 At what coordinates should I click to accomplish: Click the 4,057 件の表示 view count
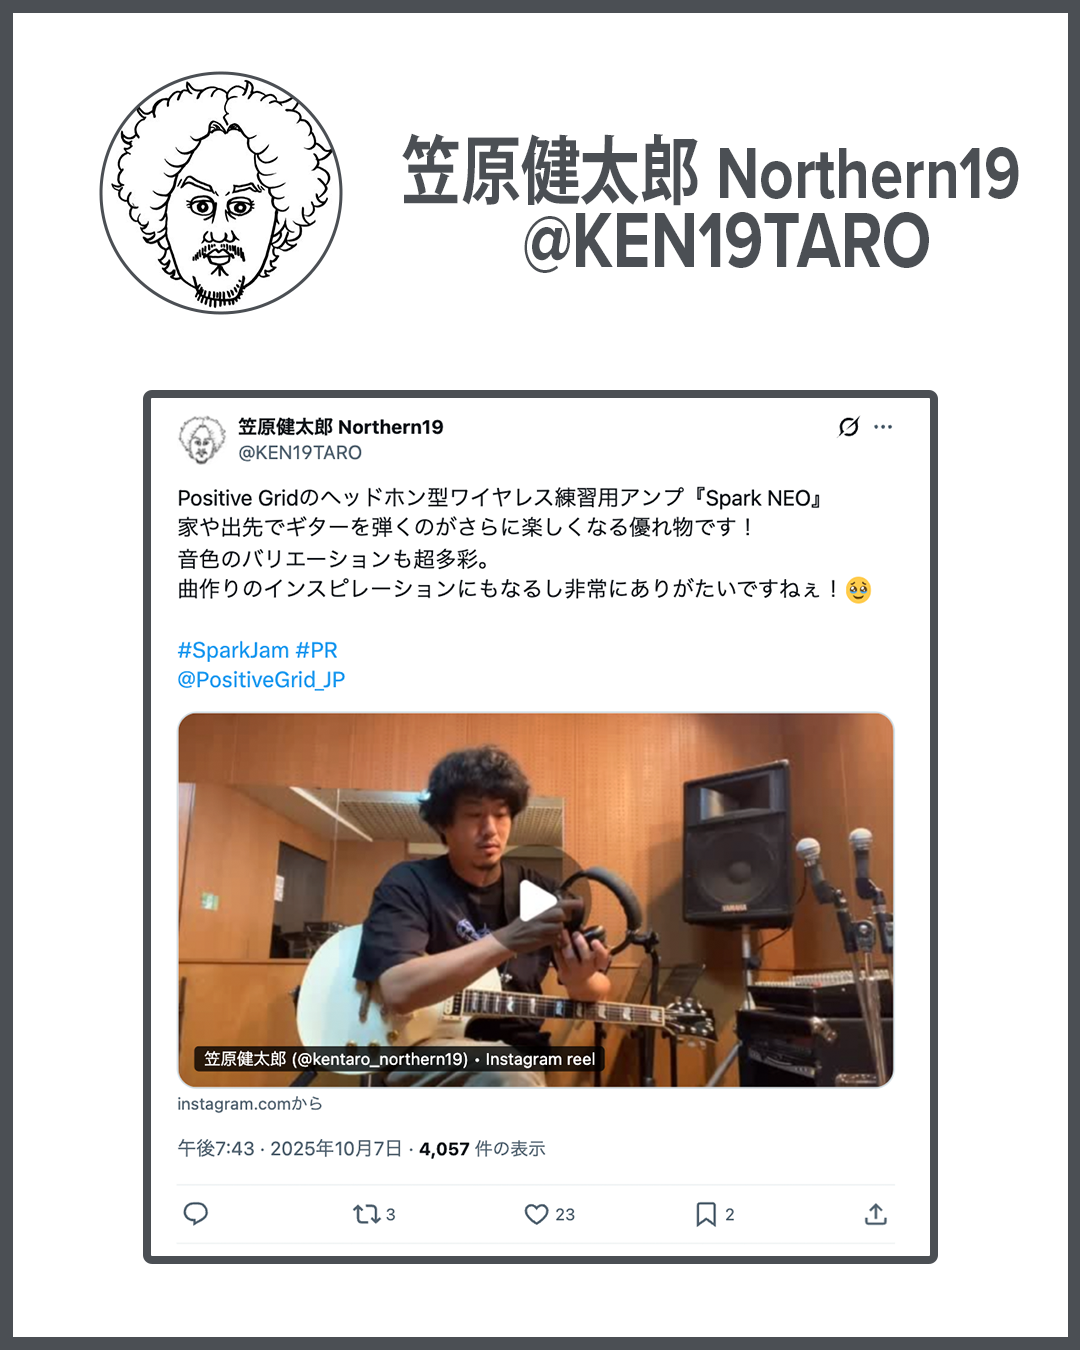tap(482, 1149)
